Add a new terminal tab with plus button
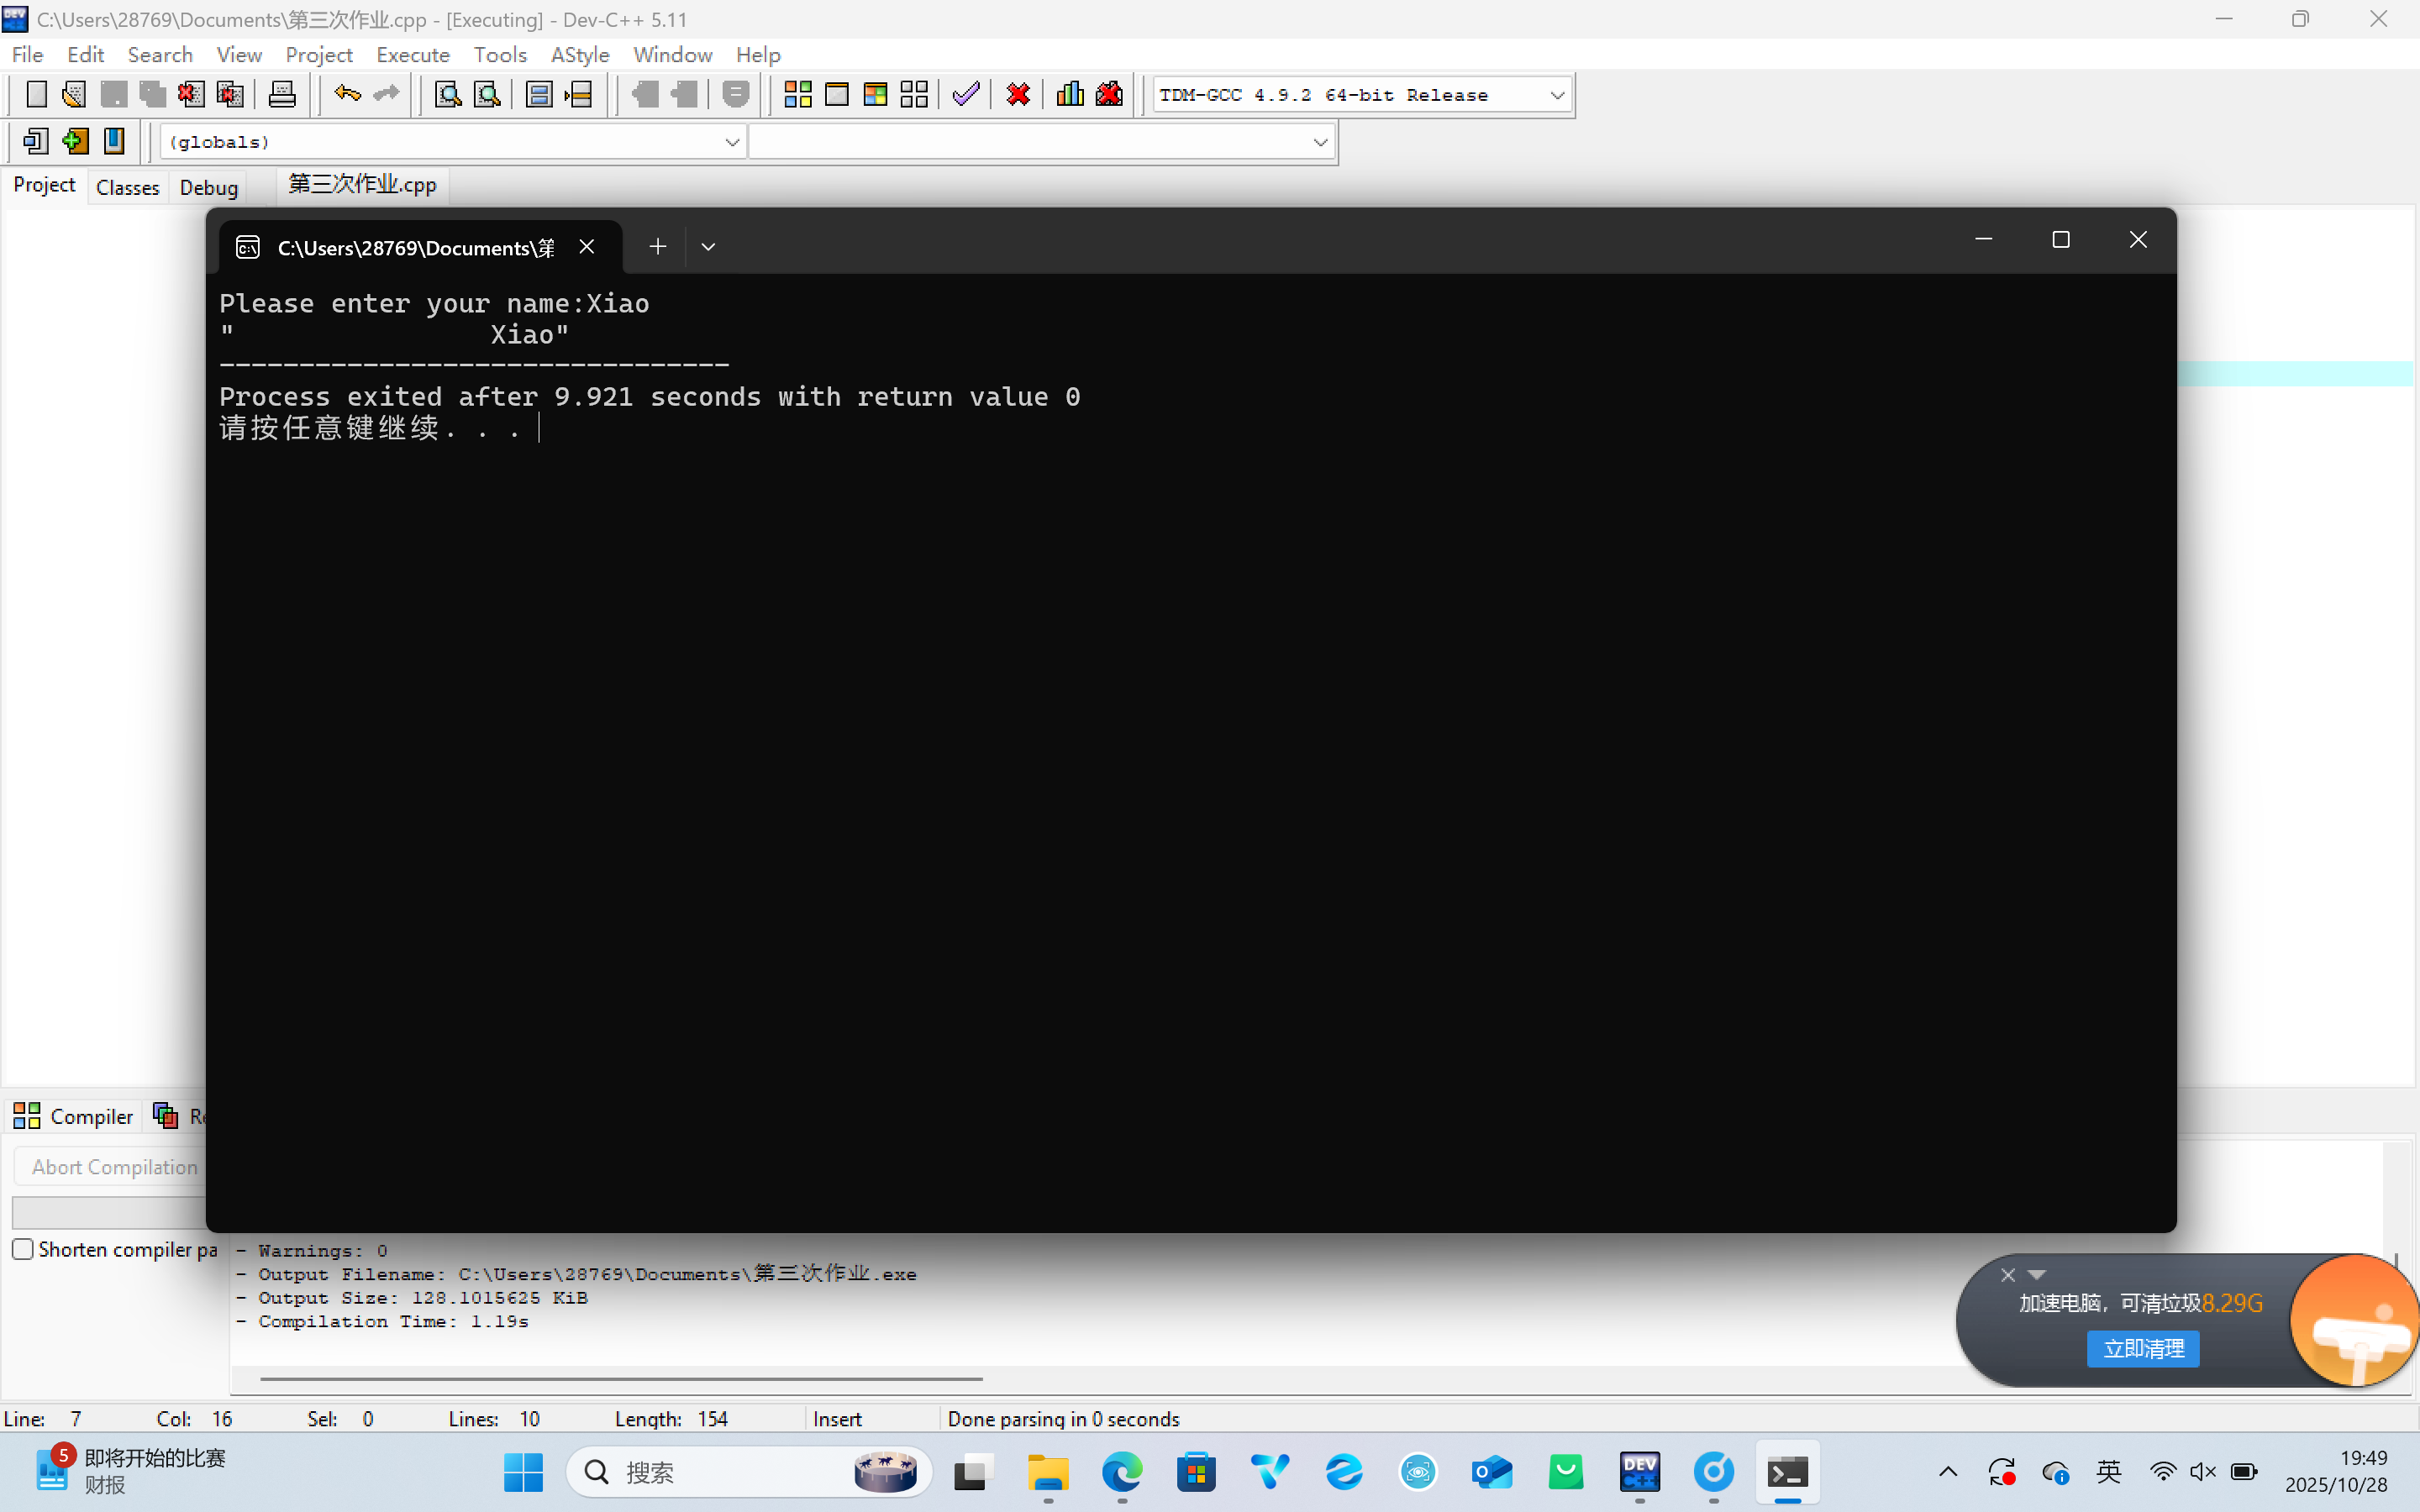The width and height of the screenshot is (2420, 1512). coord(657,247)
